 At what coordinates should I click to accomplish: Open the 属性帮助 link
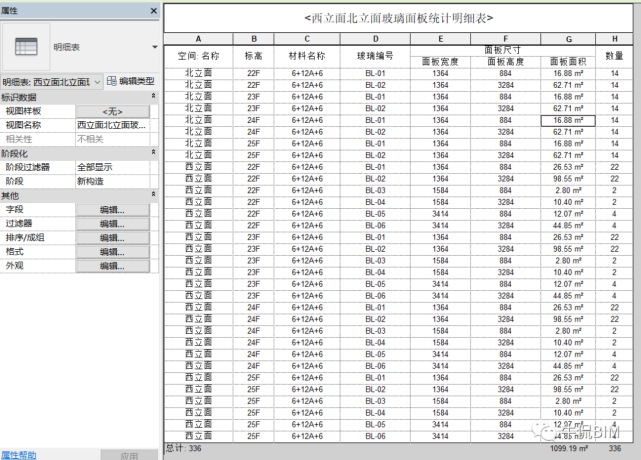click(x=18, y=455)
